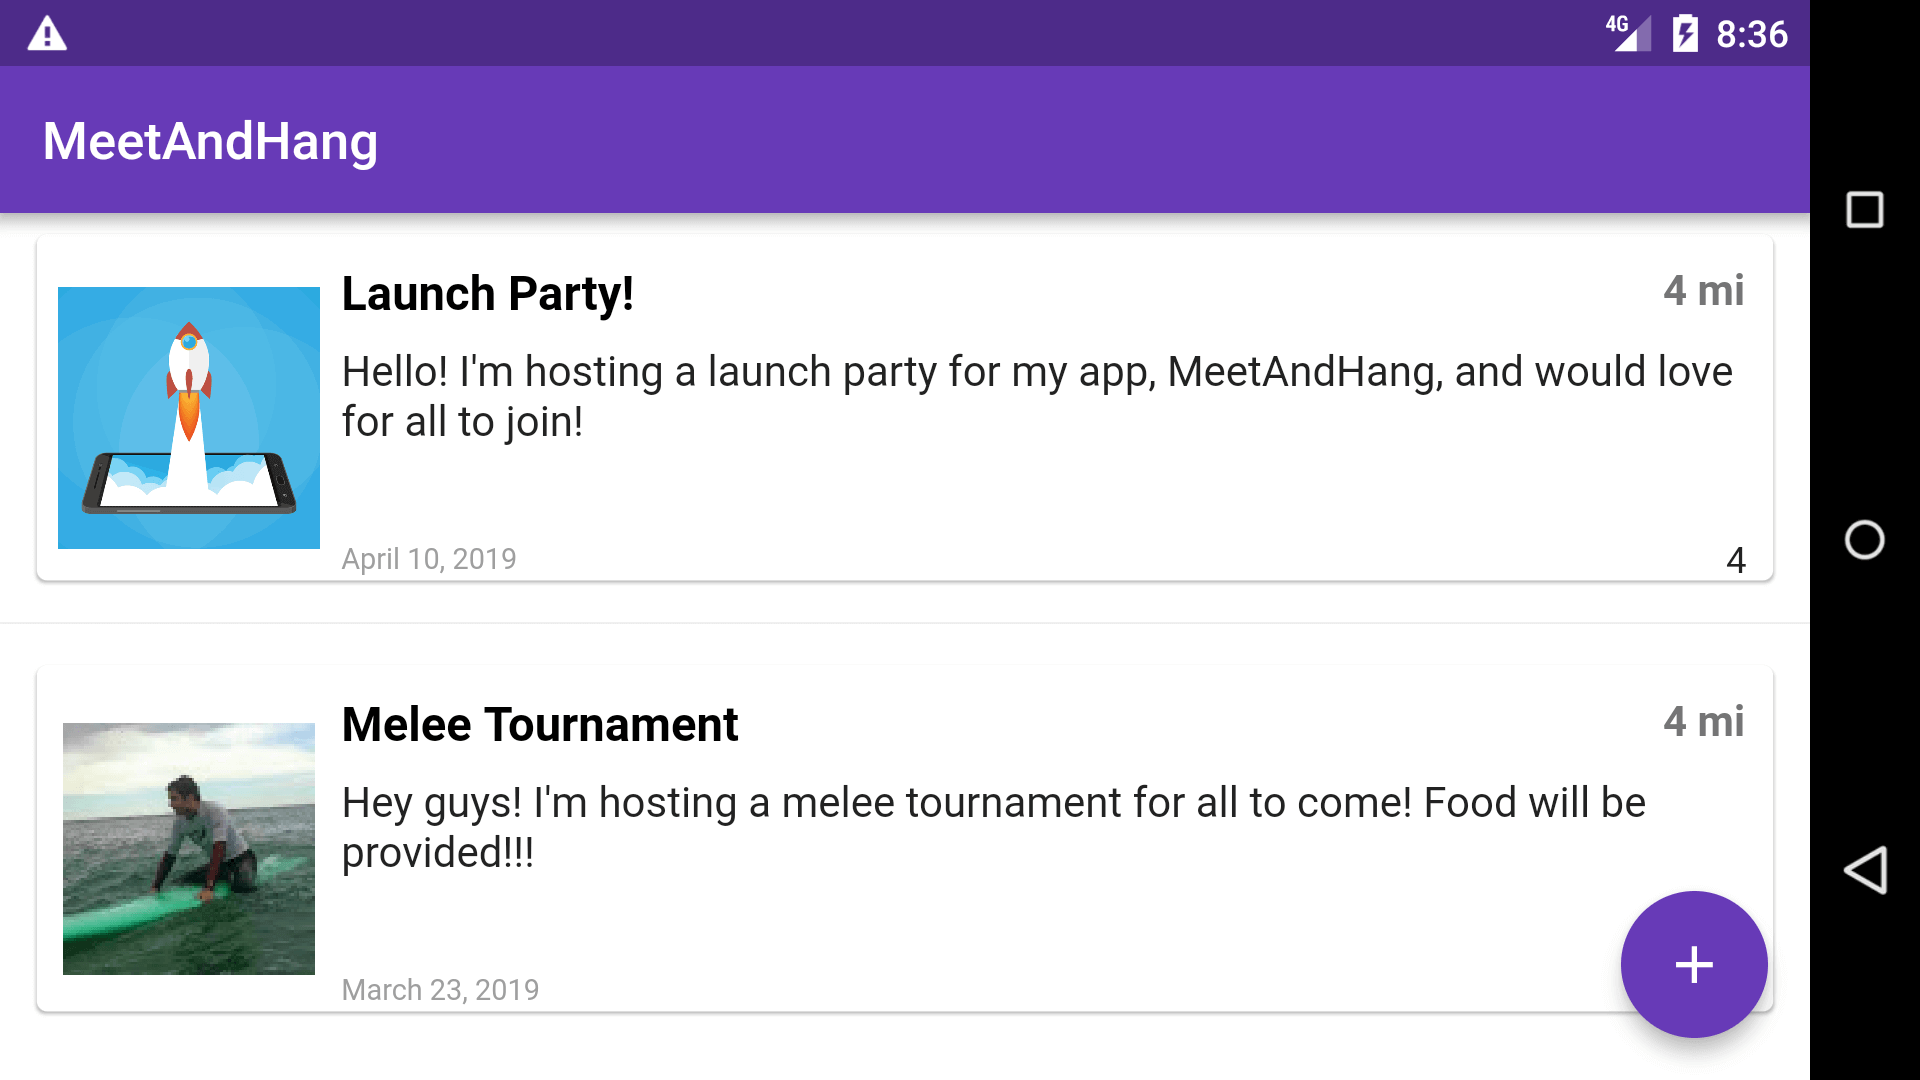Open the melee tournament description text
The image size is (1920, 1080).
click(994, 828)
